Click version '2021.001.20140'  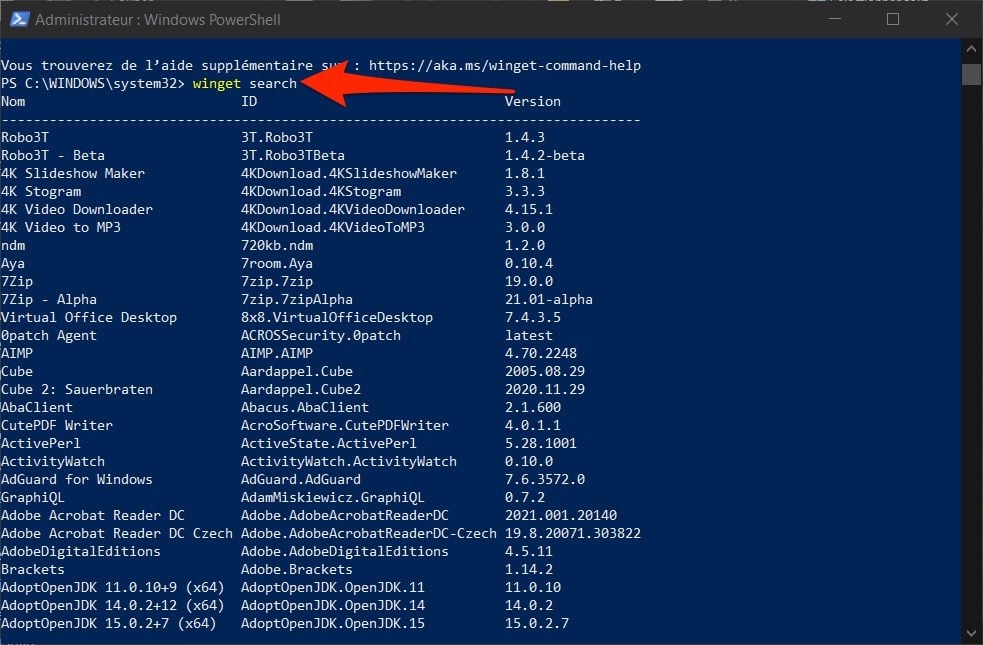click(561, 516)
